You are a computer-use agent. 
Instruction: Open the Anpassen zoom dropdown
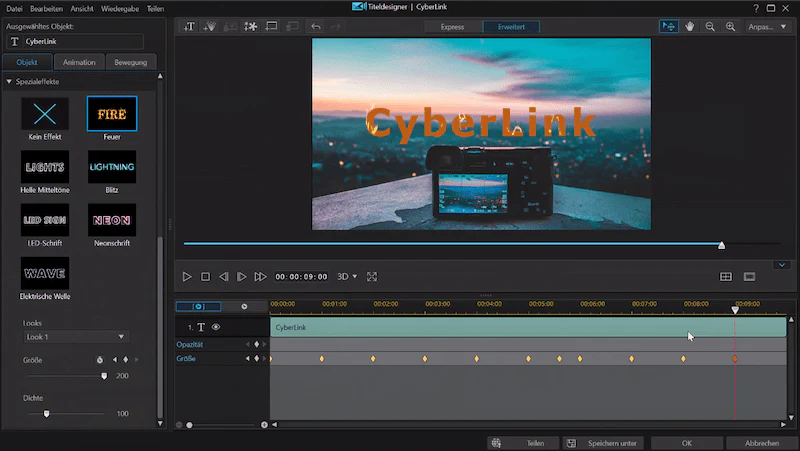(767, 27)
